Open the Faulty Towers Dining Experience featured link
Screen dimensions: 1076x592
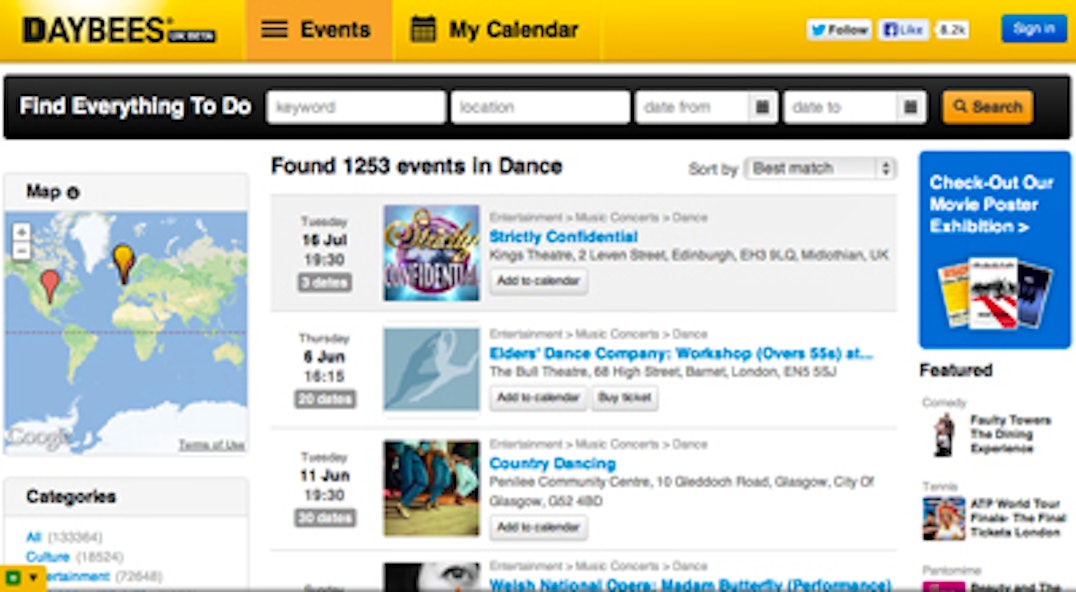[1010, 434]
